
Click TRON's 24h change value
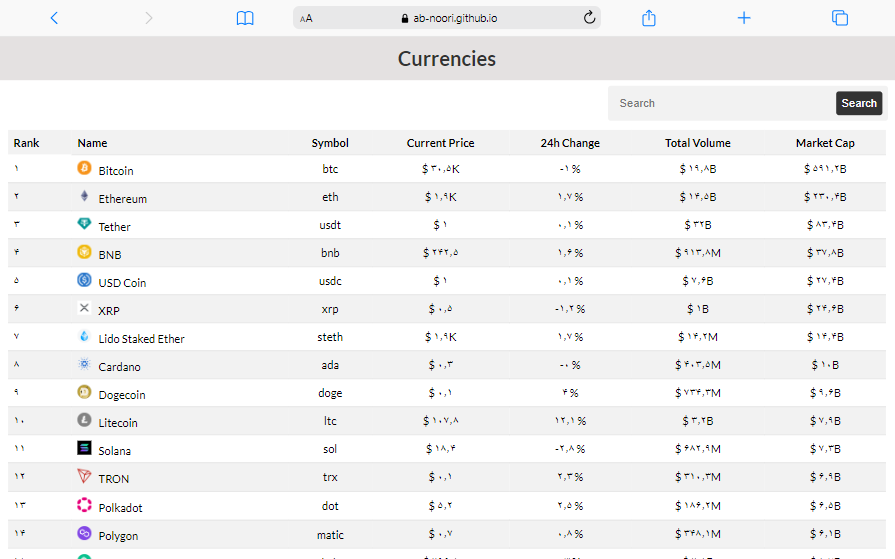570,477
